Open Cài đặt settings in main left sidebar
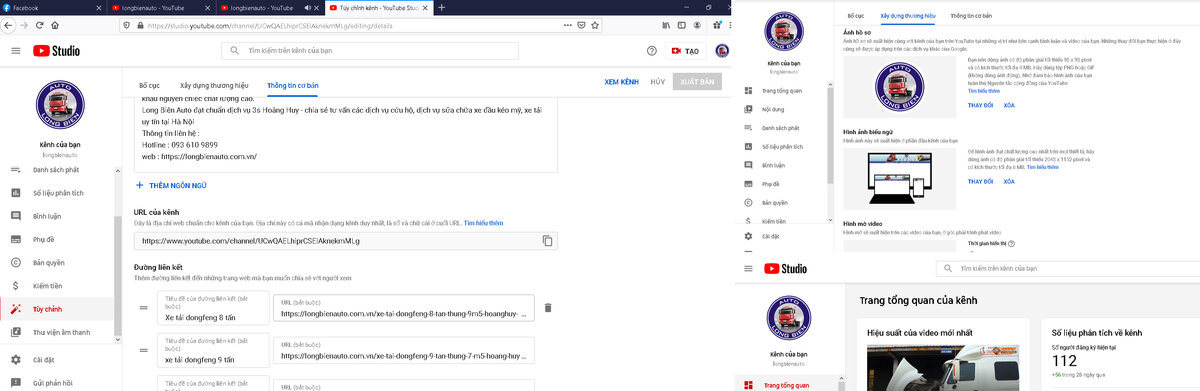The image size is (1200, 391). (x=43, y=359)
